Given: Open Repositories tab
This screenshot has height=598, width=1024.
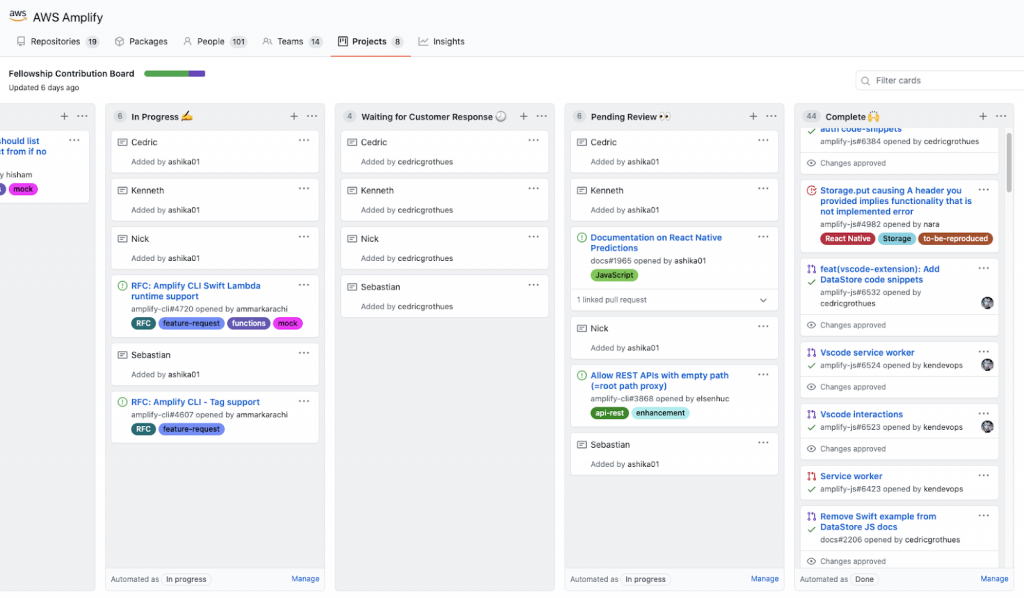Looking at the screenshot, I should [x=57, y=41].
